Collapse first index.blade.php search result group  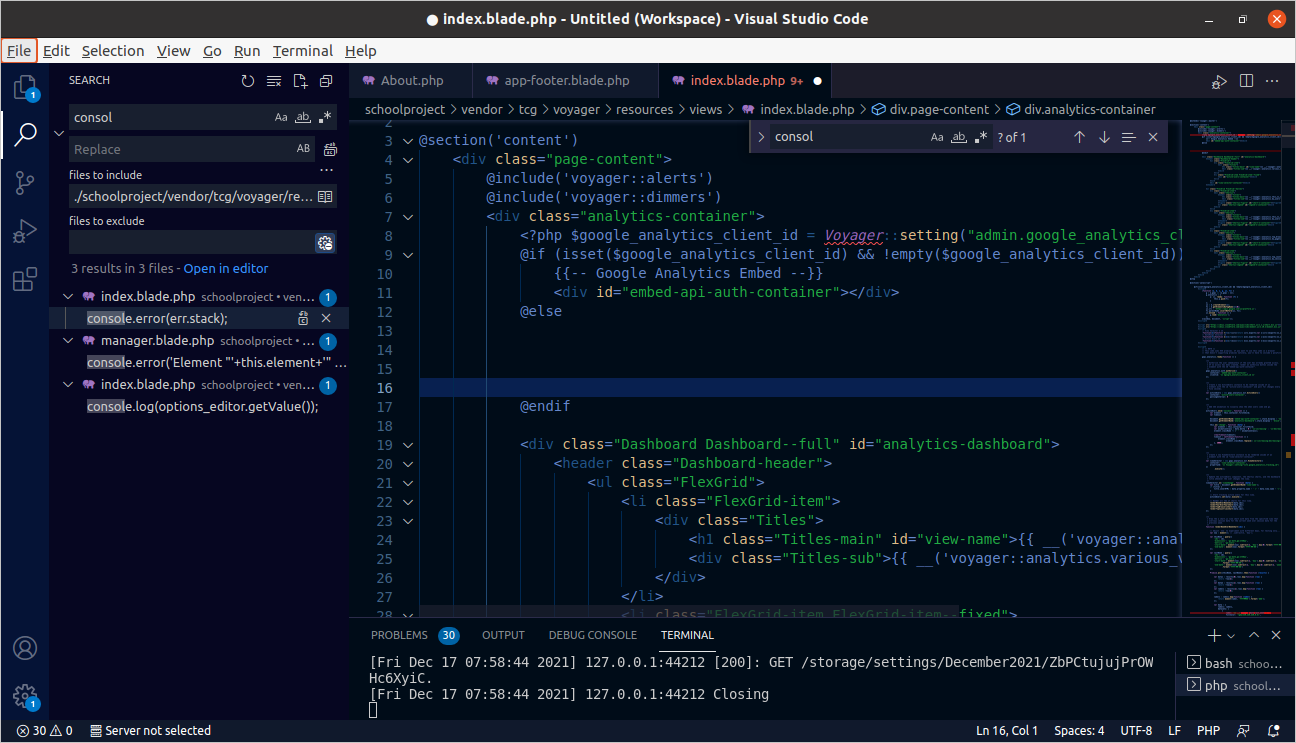[68, 297]
